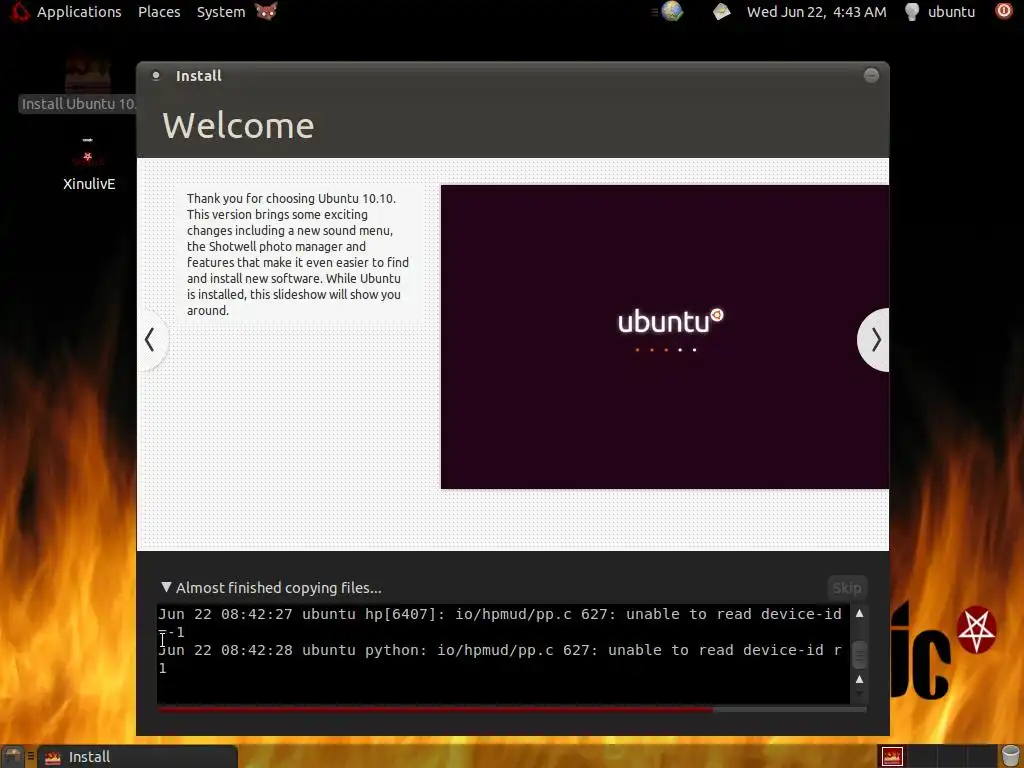Select Install Ubuntu 10.10 desktop icon

pos(78,85)
